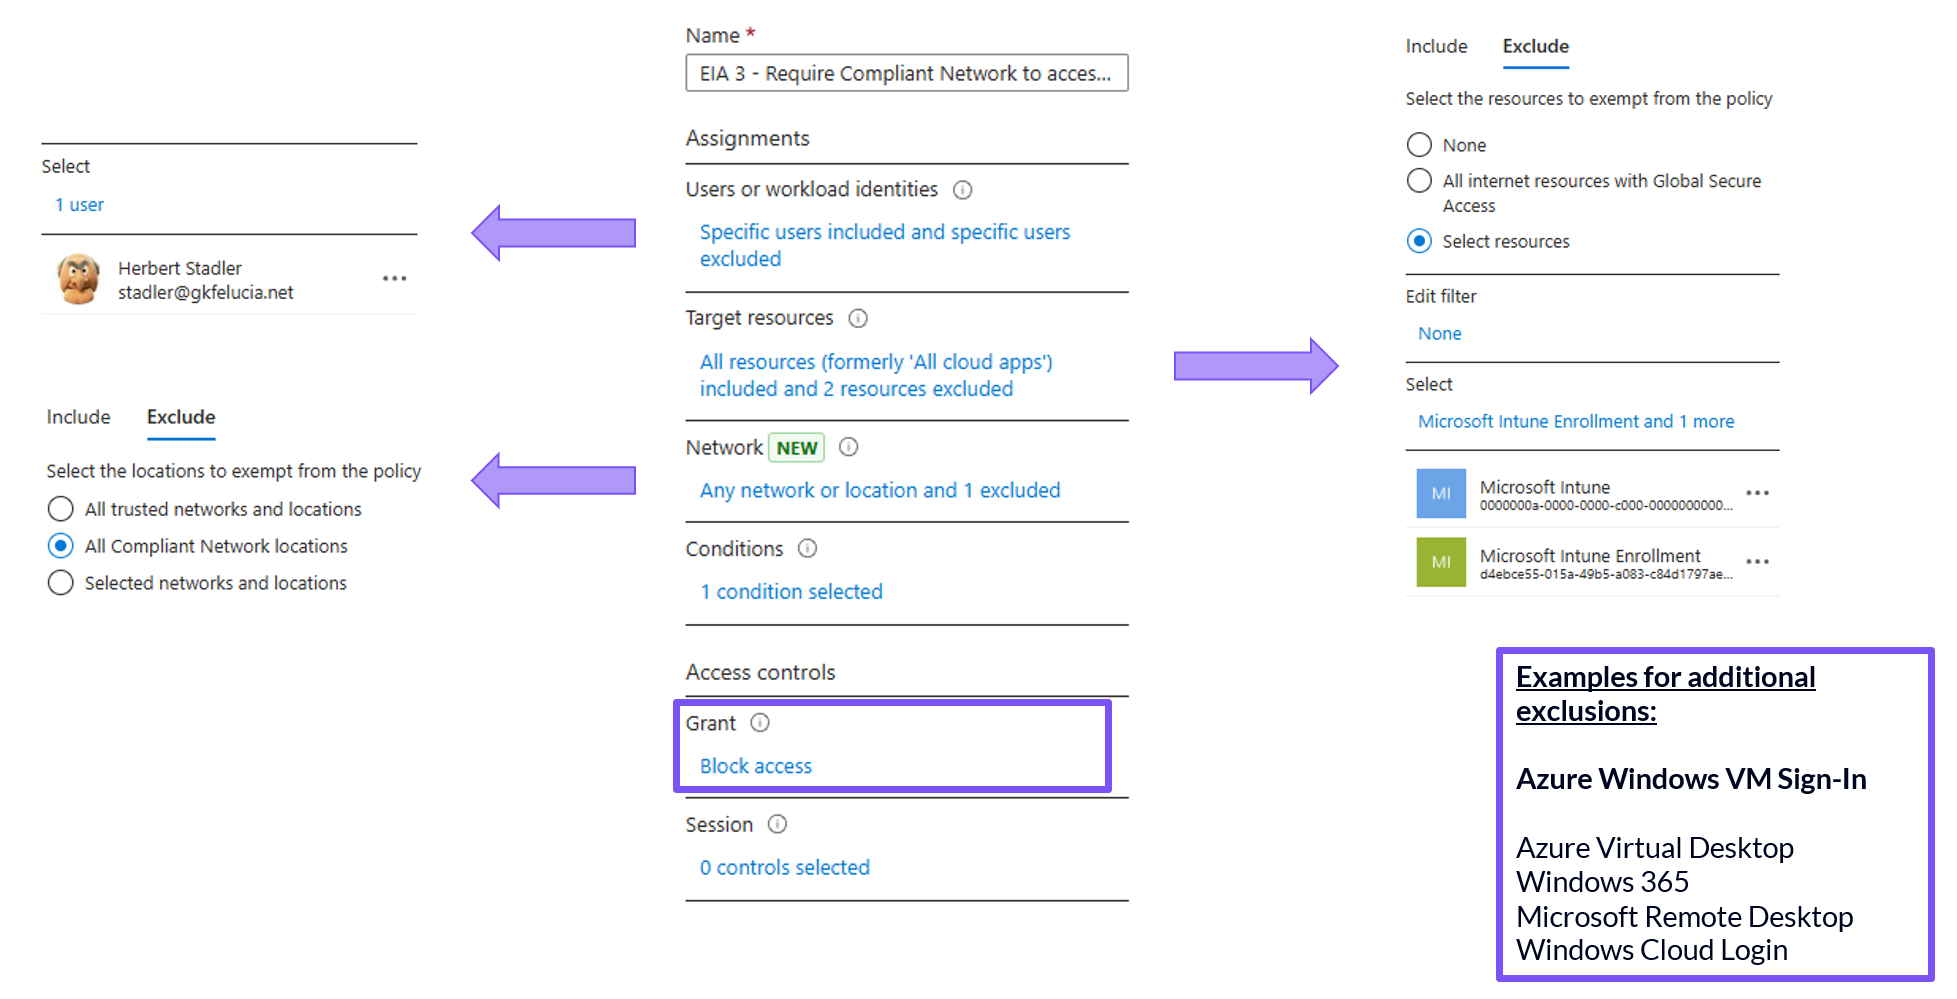Switch to the Include tab for locations
The height and width of the screenshot is (999, 1957).
pyautogui.click(x=78, y=417)
